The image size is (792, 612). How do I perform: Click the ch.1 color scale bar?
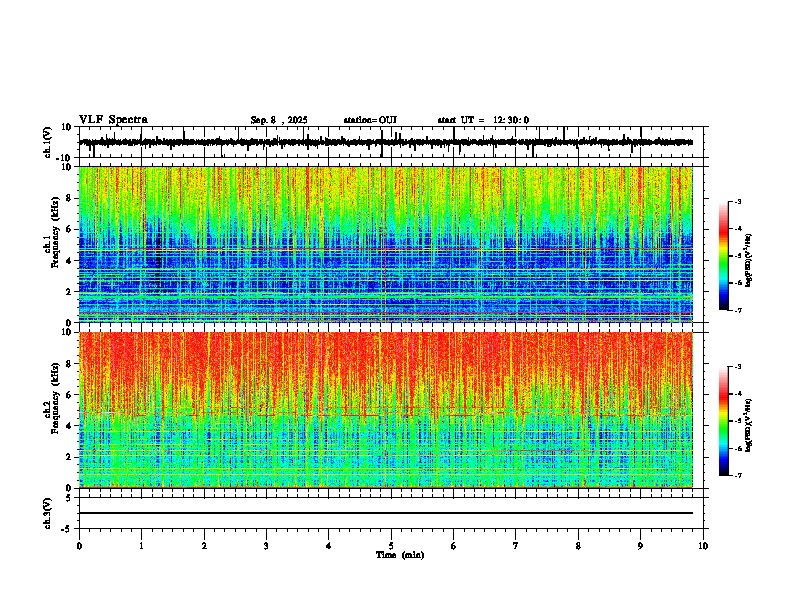pos(723,256)
